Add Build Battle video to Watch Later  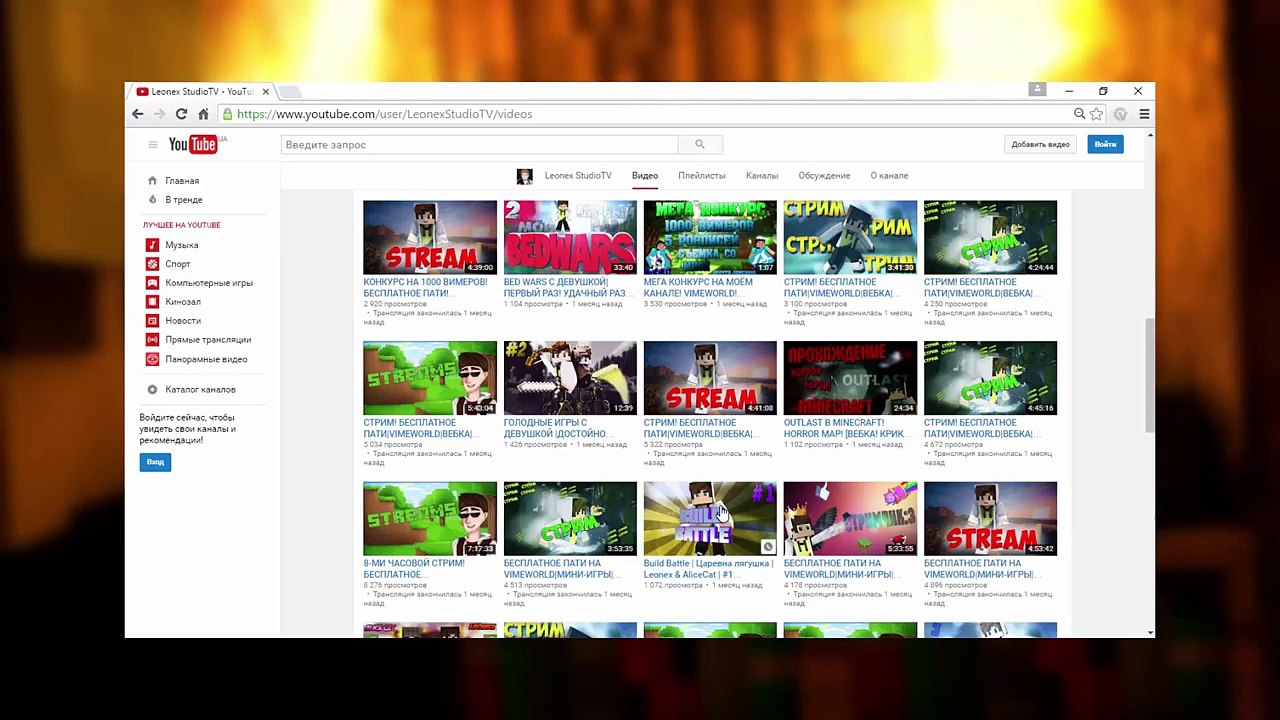767,546
